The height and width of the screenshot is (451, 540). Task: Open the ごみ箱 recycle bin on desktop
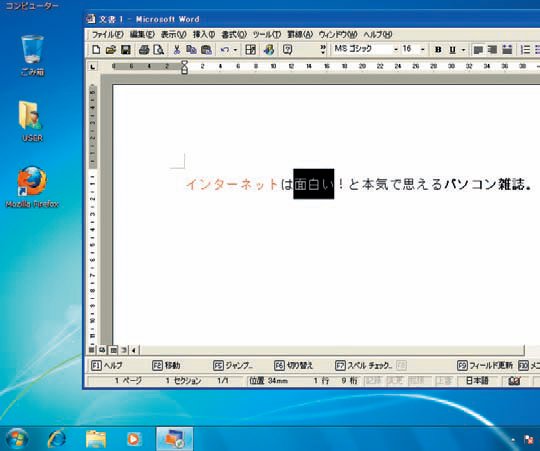[x=32, y=55]
